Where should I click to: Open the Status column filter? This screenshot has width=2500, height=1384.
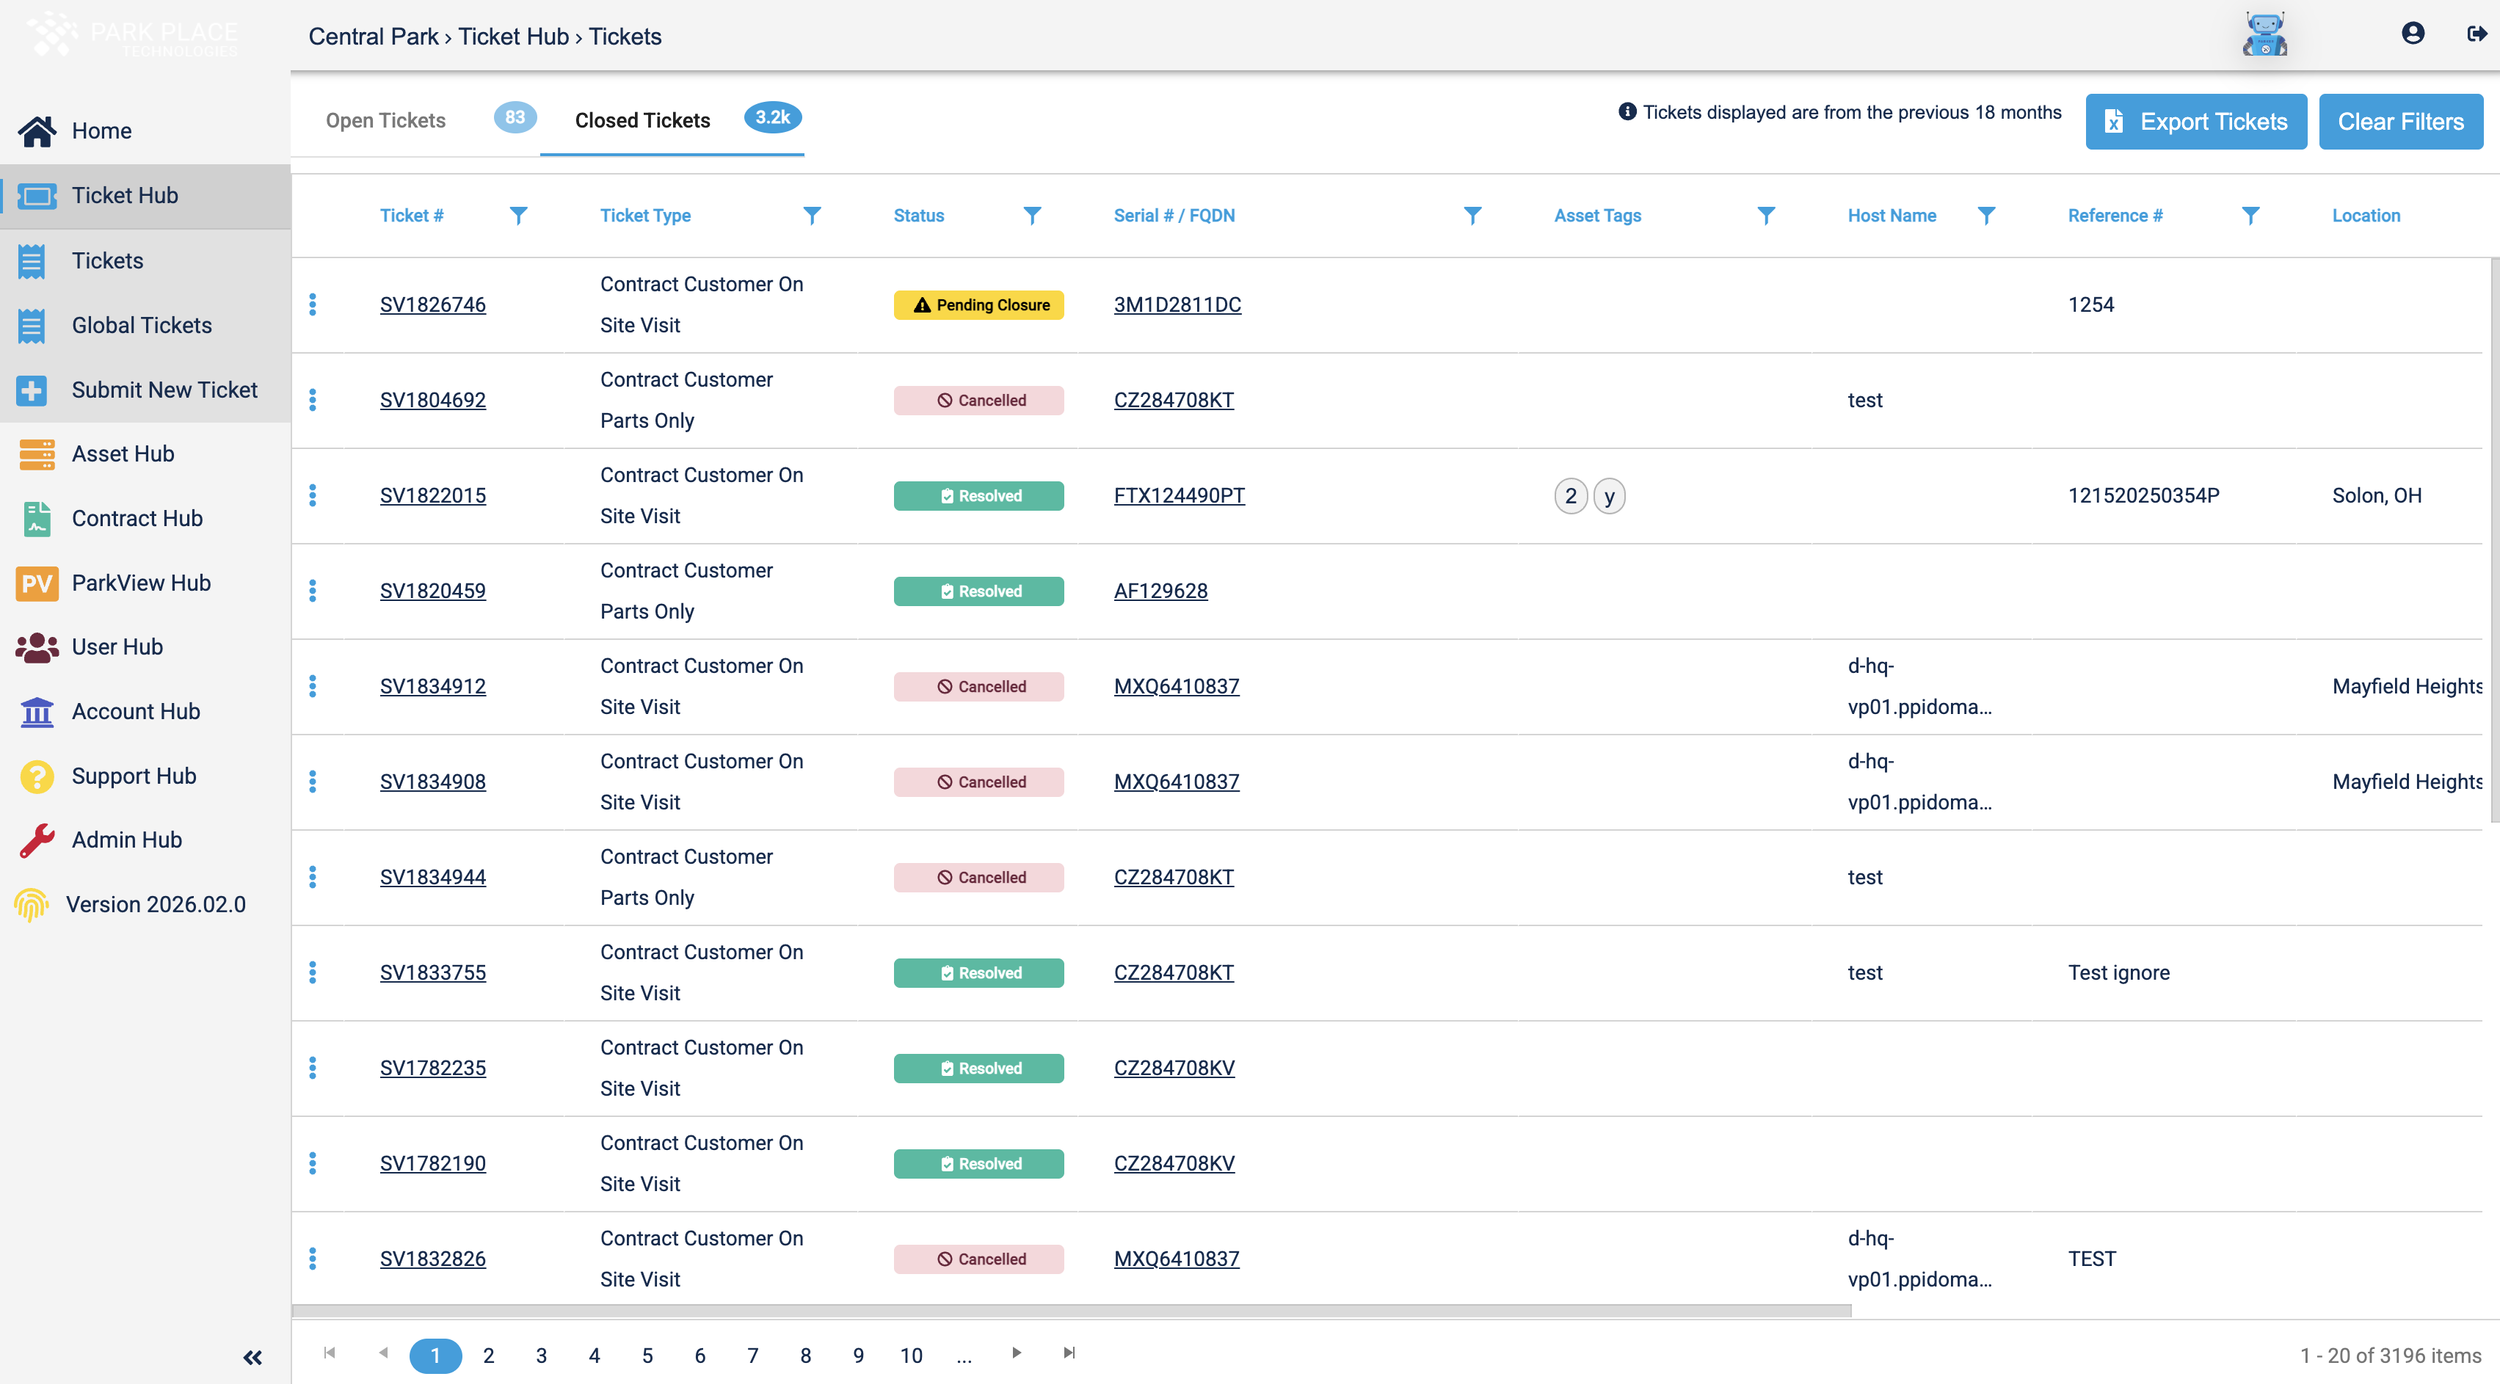pyautogui.click(x=1032, y=216)
